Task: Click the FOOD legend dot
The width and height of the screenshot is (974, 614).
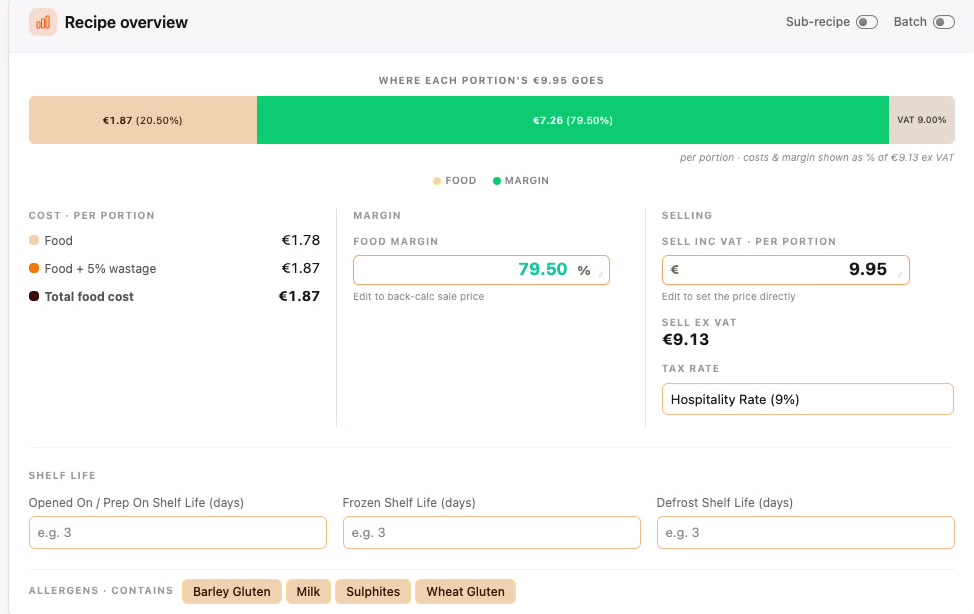Action: click(x=437, y=181)
